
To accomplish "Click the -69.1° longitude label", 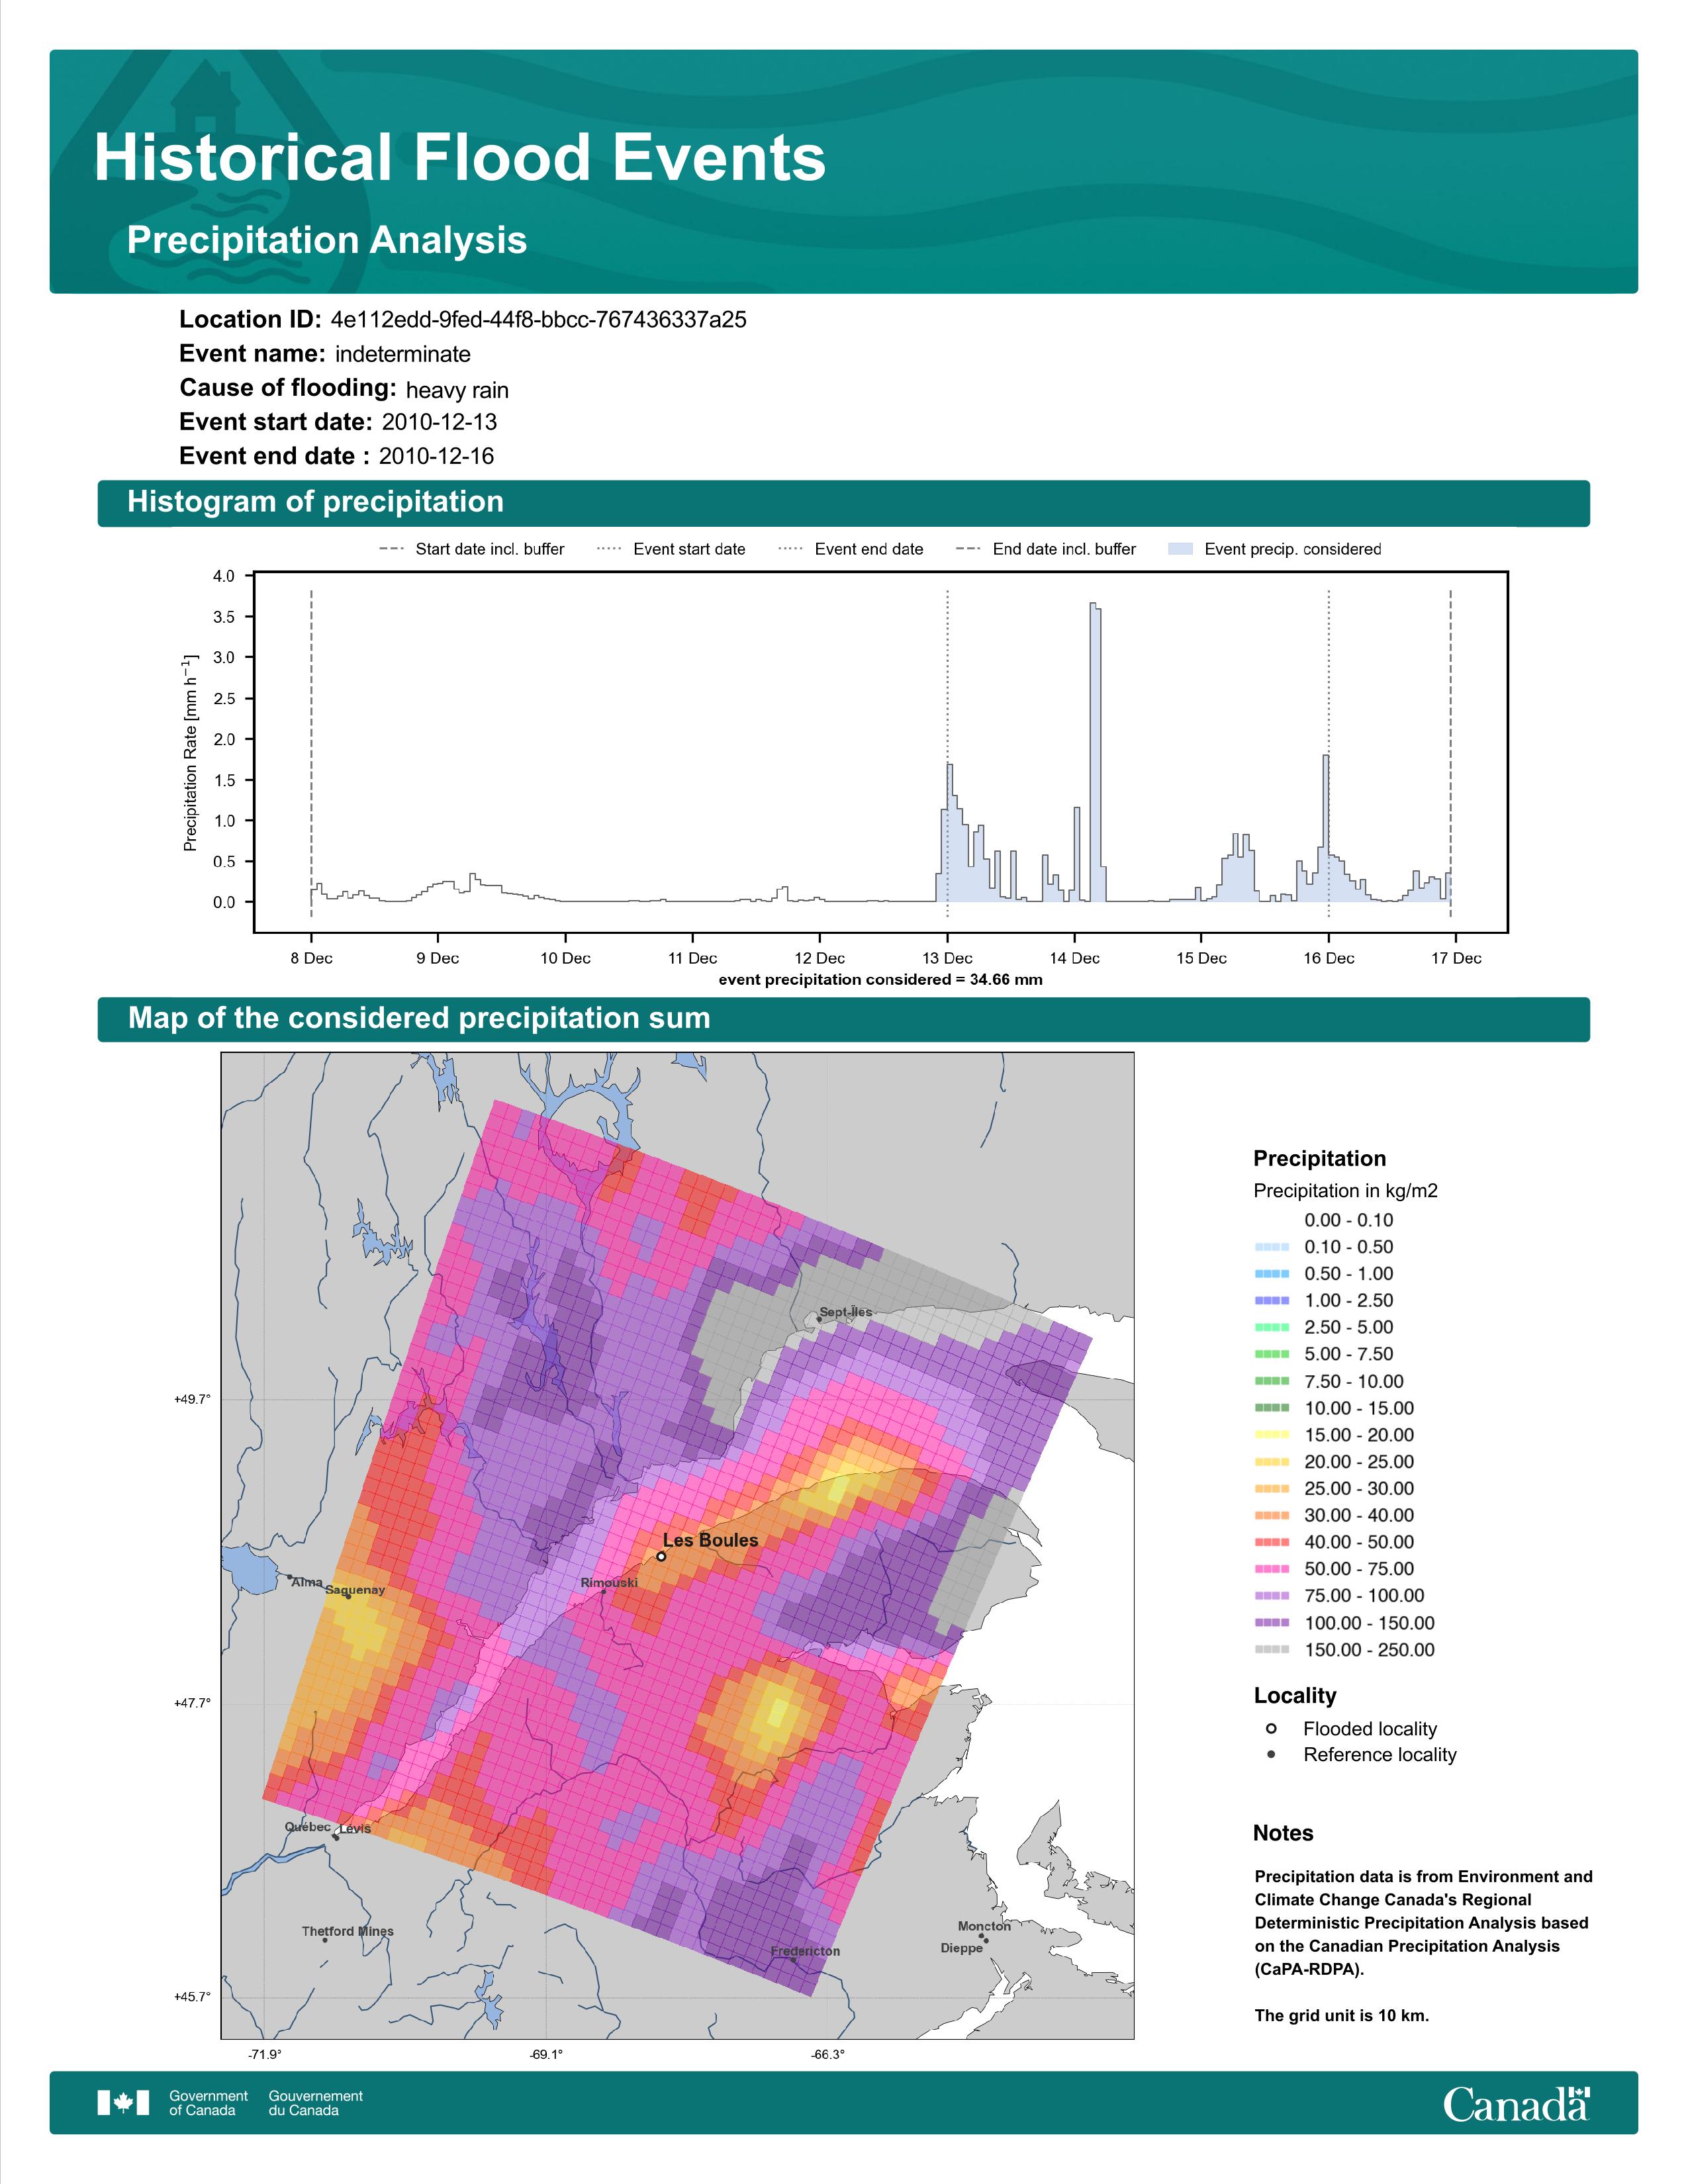I will point(546,2054).
